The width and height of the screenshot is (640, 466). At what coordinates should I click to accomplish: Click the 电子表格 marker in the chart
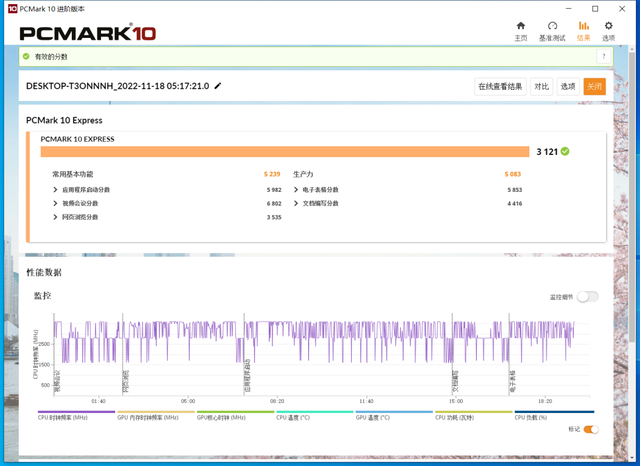tap(512, 382)
